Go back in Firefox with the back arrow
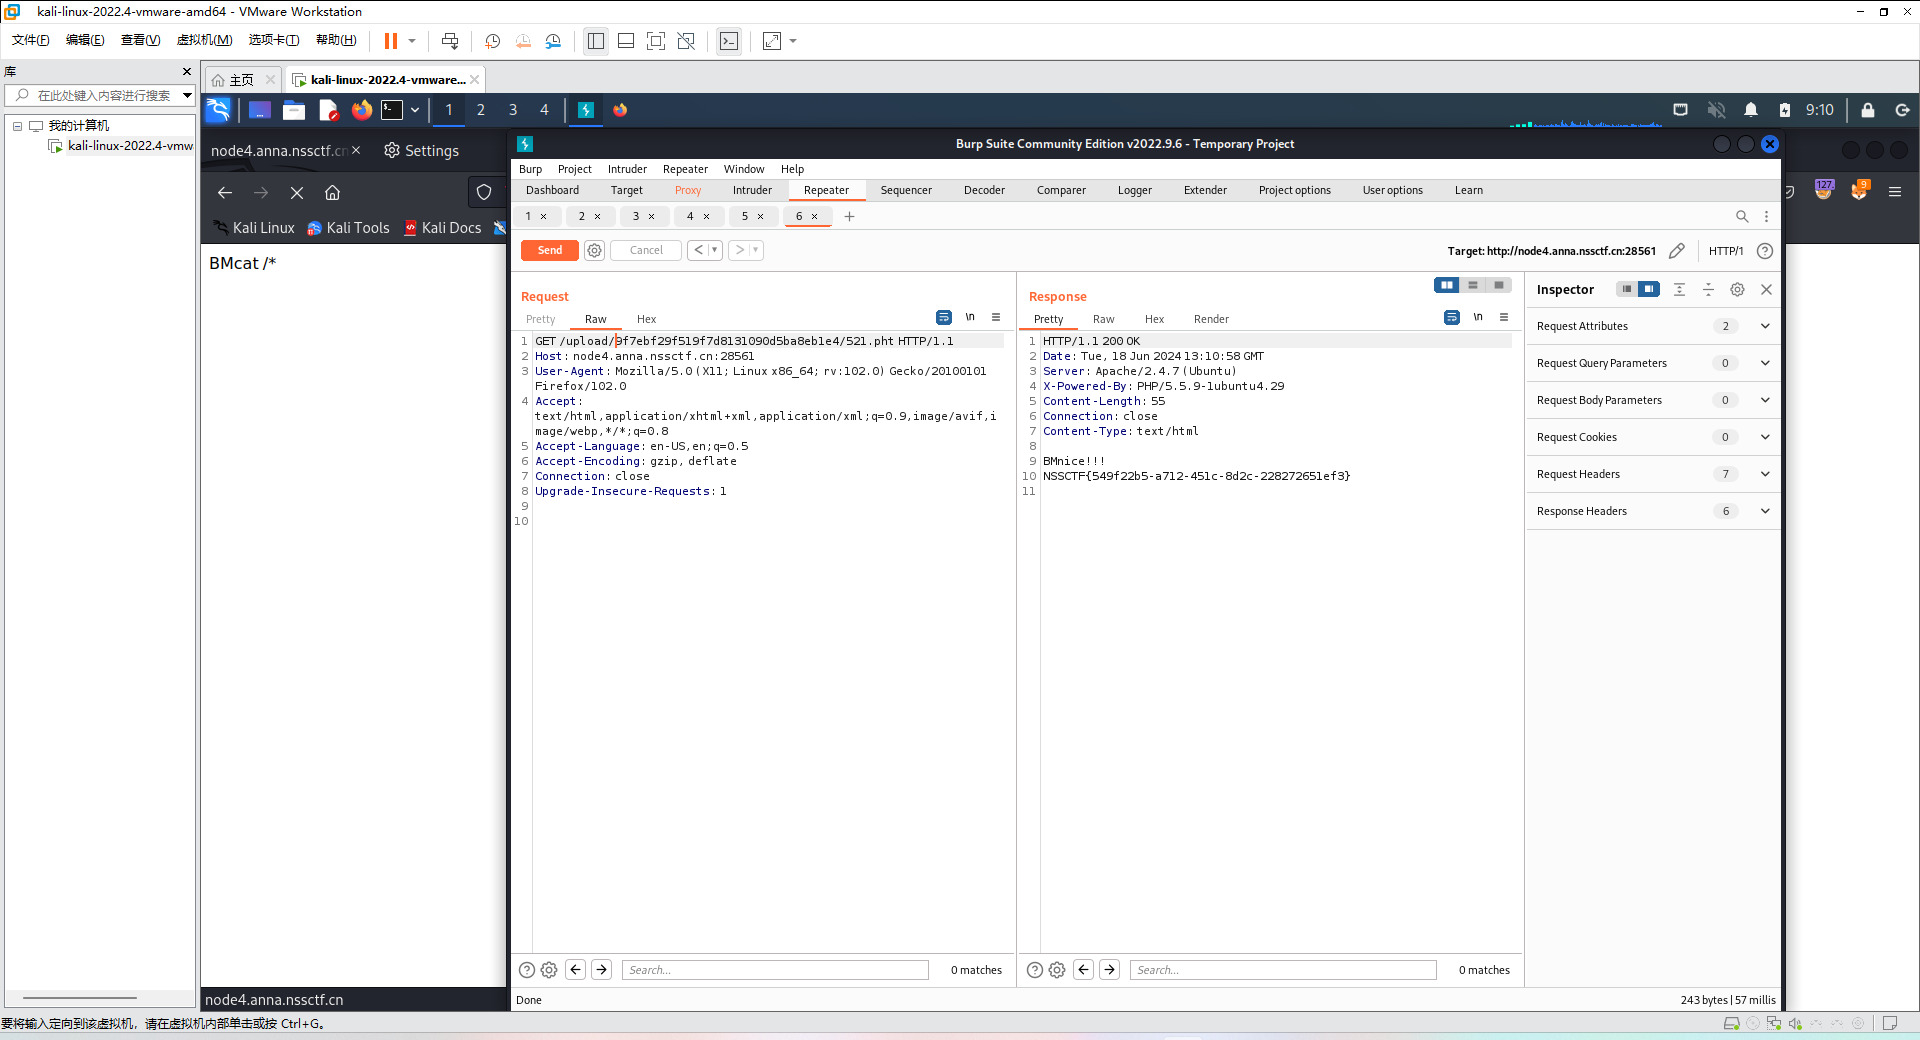Image resolution: width=1920 pixels, height=1040 pixels. [225, 193]
